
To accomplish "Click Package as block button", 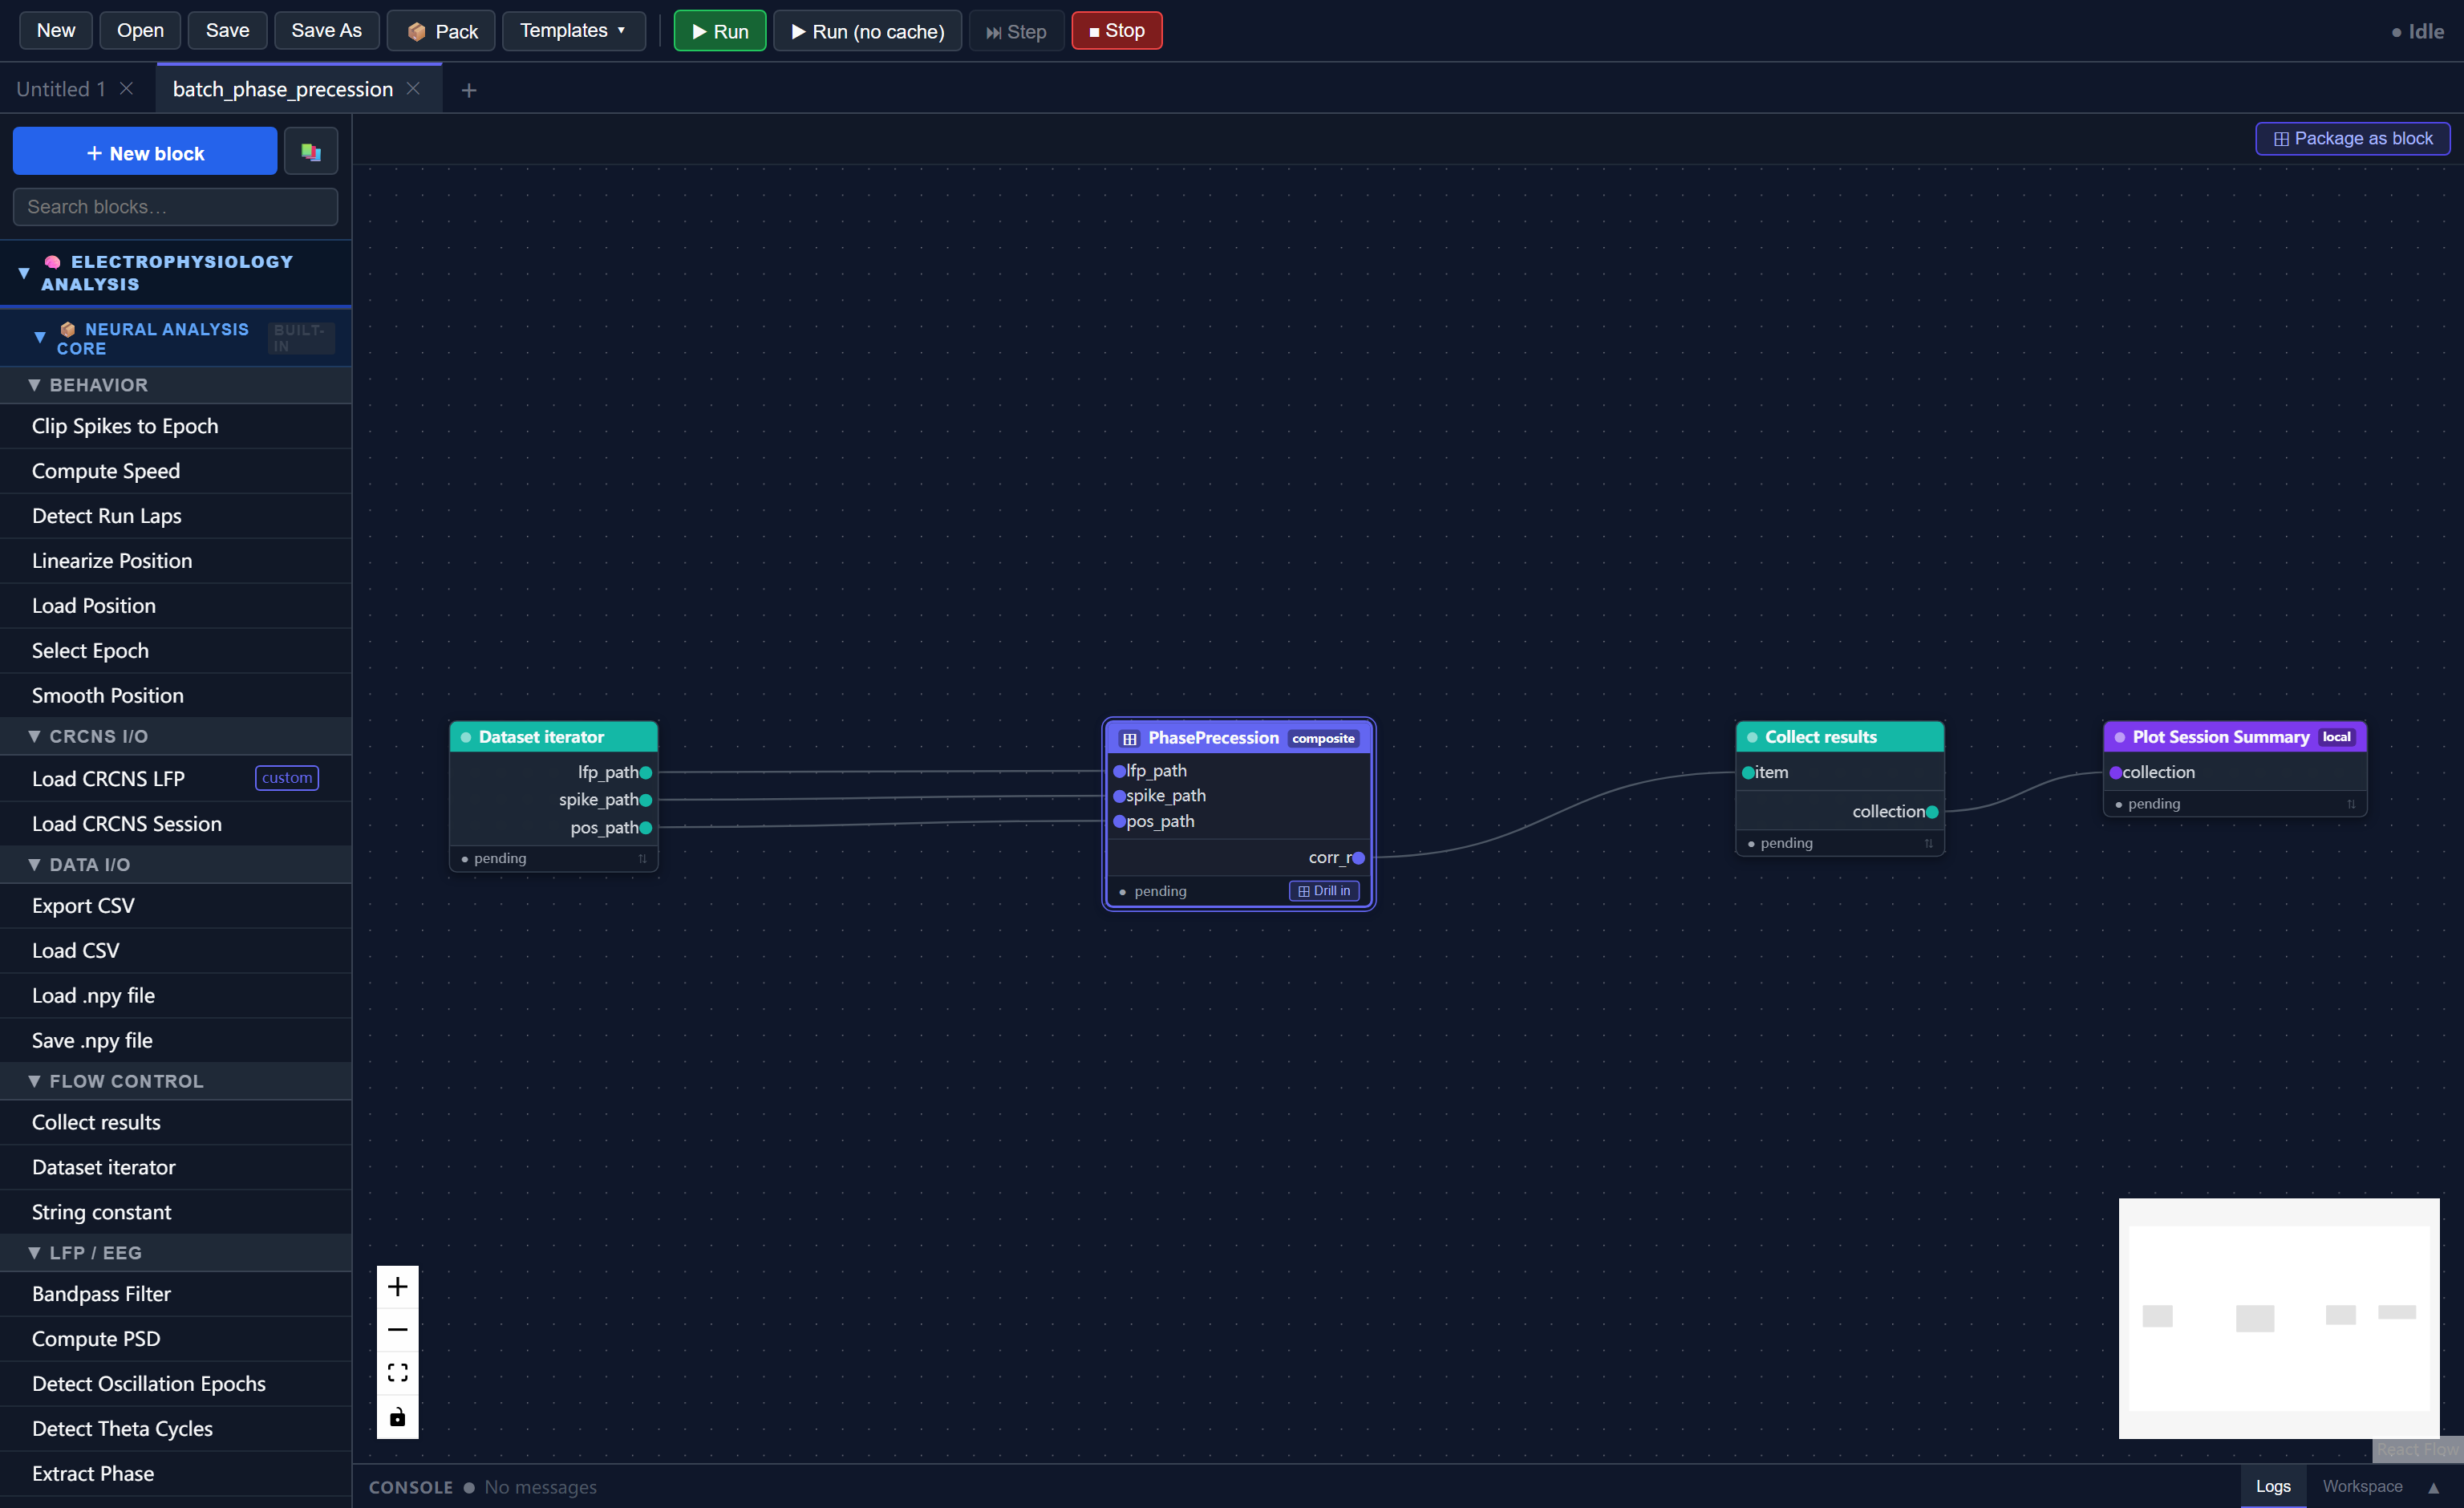I will tap(2352, 138).
